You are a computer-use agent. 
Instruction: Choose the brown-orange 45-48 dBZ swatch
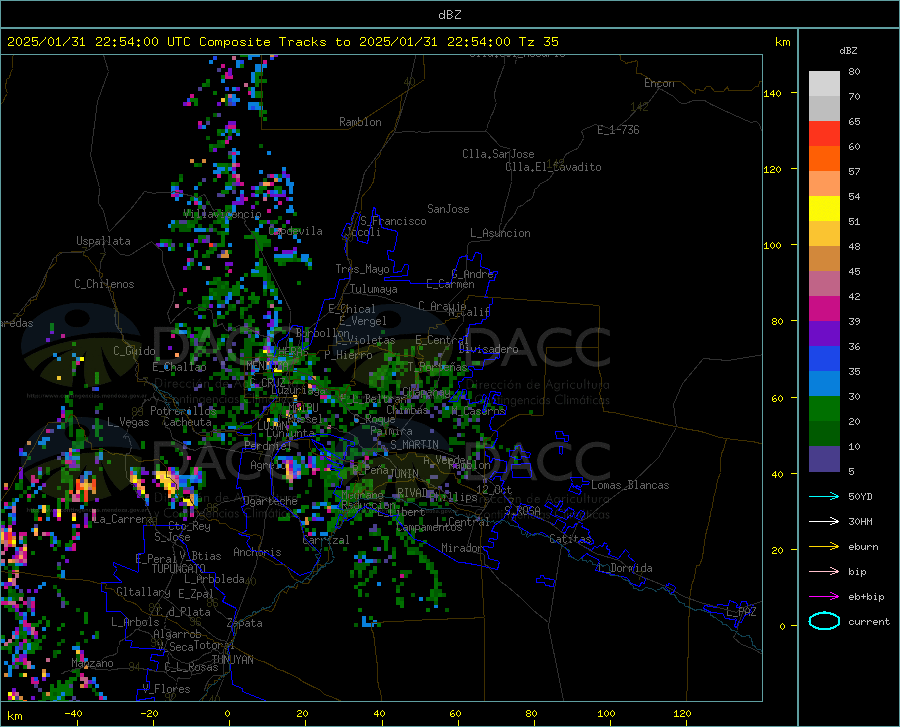824,259
